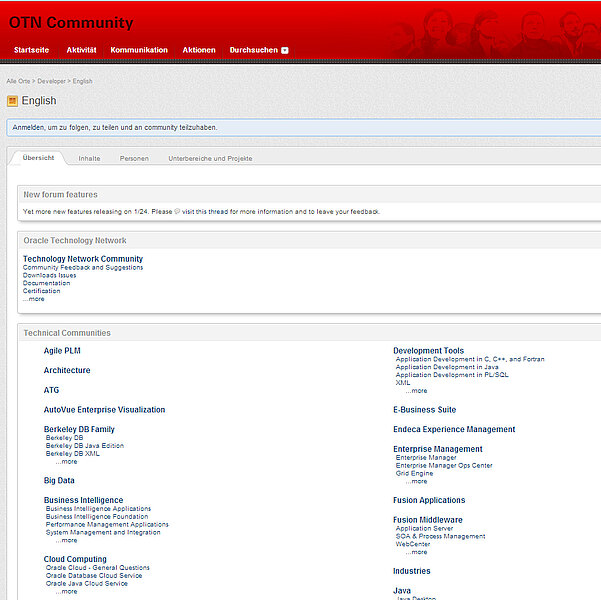Open Oracle Database Cloud Service link
601x600 pixels.
[94, 576]
